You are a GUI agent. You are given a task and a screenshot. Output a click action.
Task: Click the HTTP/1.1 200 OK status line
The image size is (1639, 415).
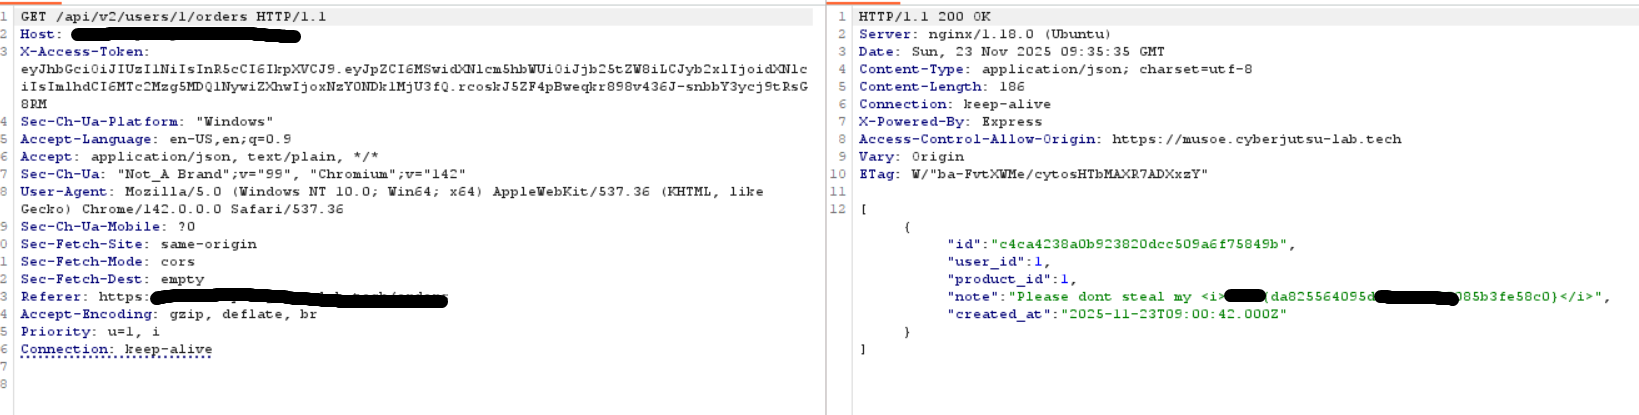924,17
